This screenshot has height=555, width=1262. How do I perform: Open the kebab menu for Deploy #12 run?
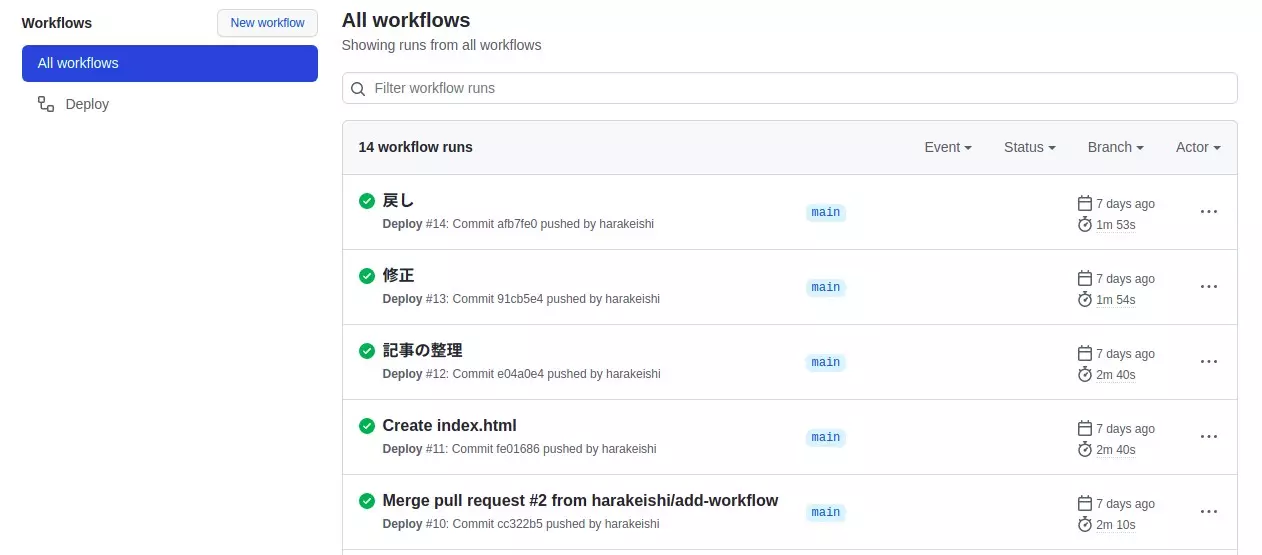coord(1208,362)
